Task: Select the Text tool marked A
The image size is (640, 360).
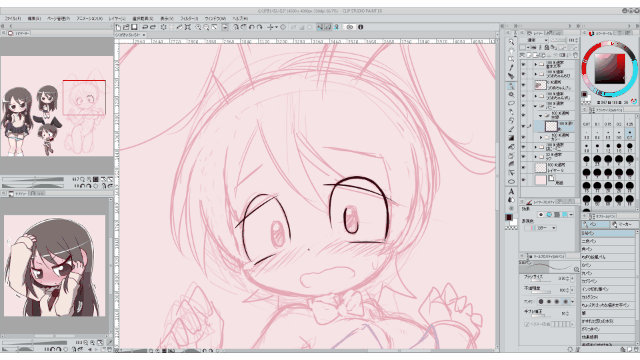Action: 511,191
